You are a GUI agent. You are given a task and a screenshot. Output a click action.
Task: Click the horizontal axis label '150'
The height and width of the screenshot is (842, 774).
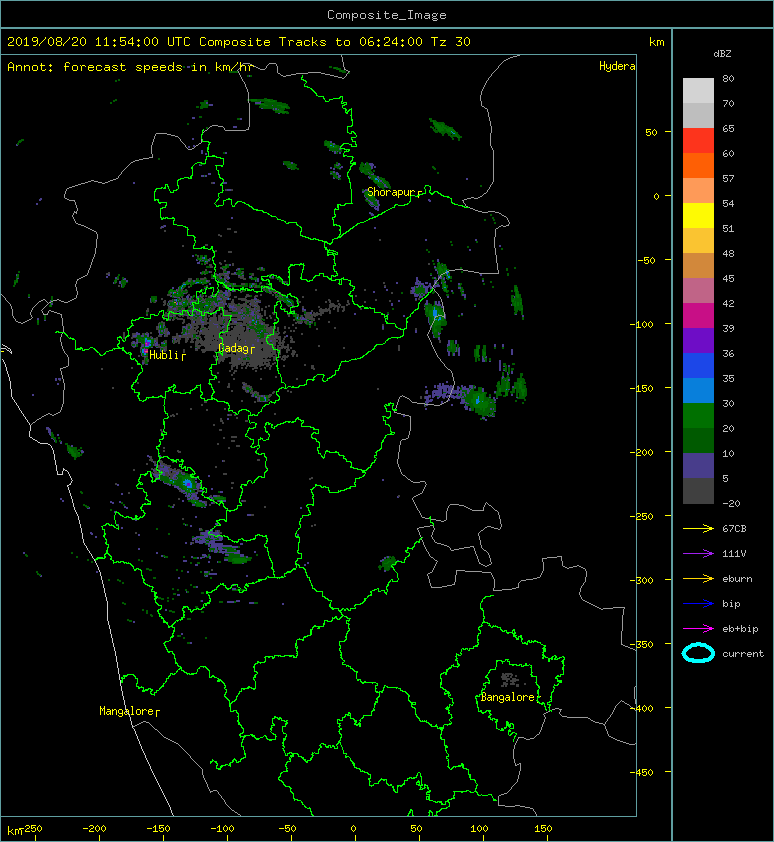[543, 829]
